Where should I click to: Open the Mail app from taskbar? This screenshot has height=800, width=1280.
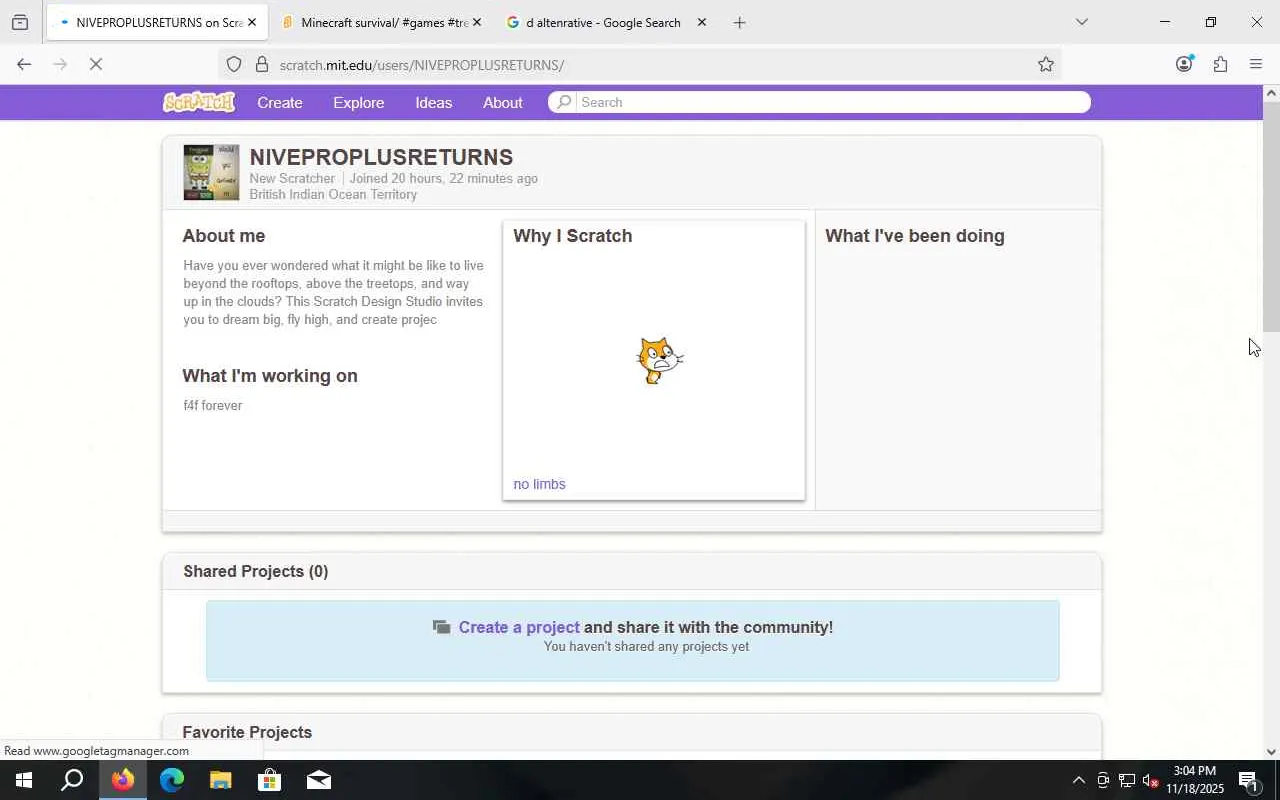pyautogui.click(x=319, y=780)
